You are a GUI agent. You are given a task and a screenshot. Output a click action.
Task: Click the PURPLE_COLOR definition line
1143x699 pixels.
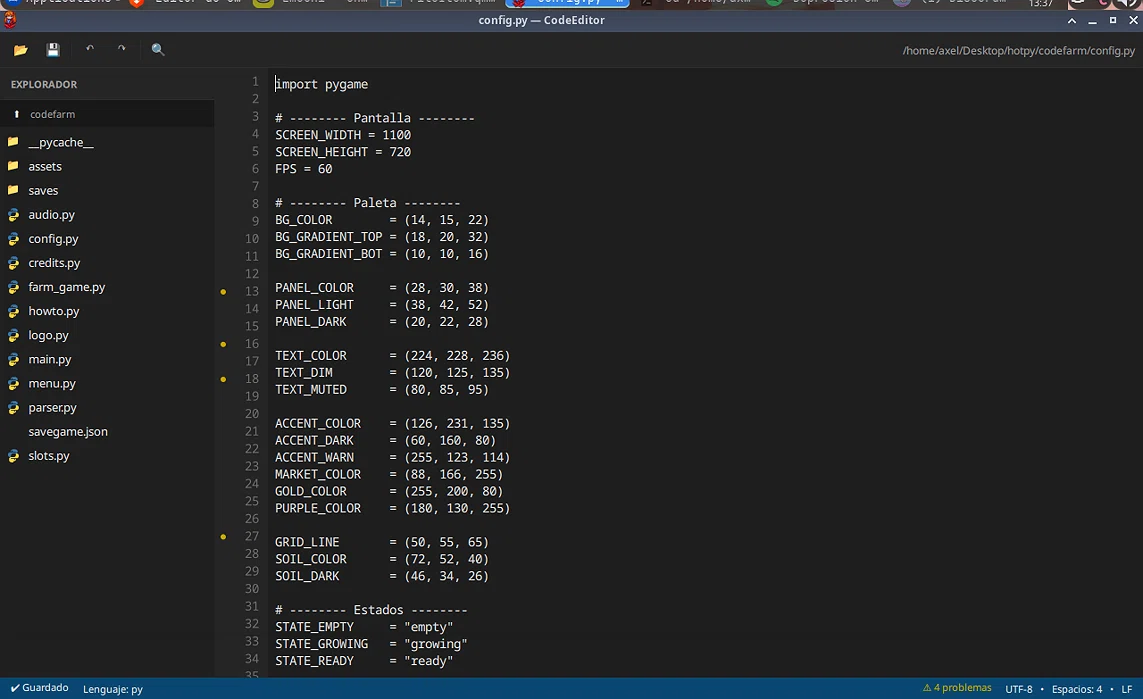[392, 507]
